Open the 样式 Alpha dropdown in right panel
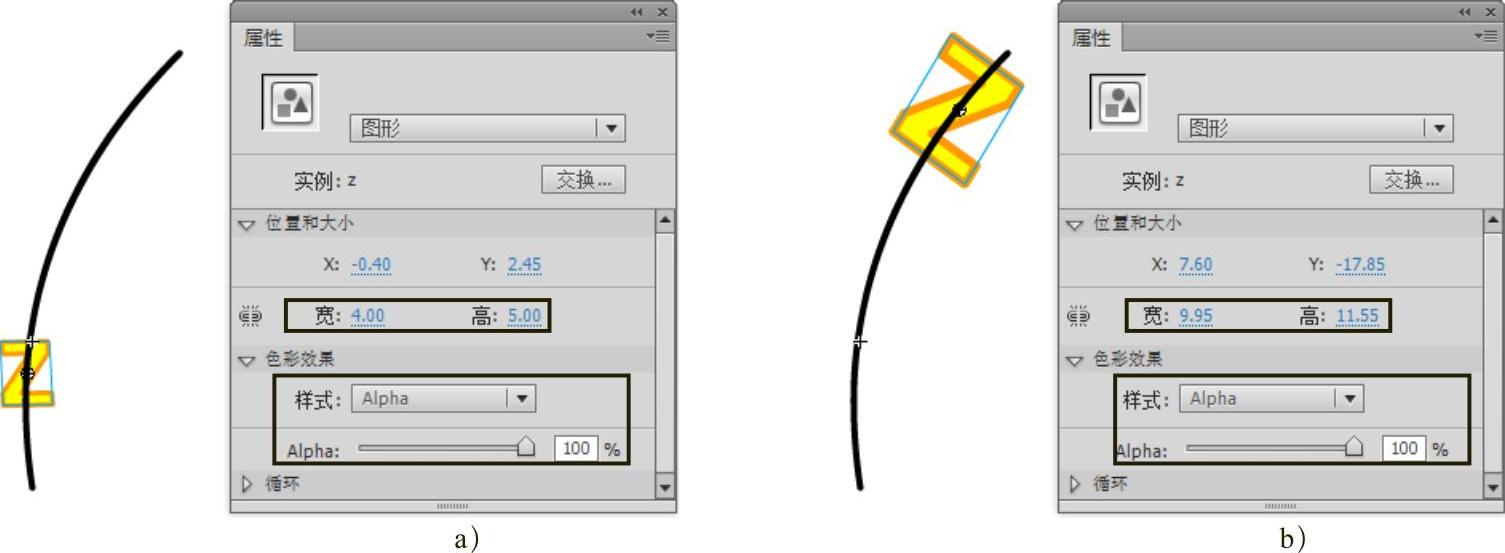The height and width of the screenshot is (553, 1505). click(1271, 398)
